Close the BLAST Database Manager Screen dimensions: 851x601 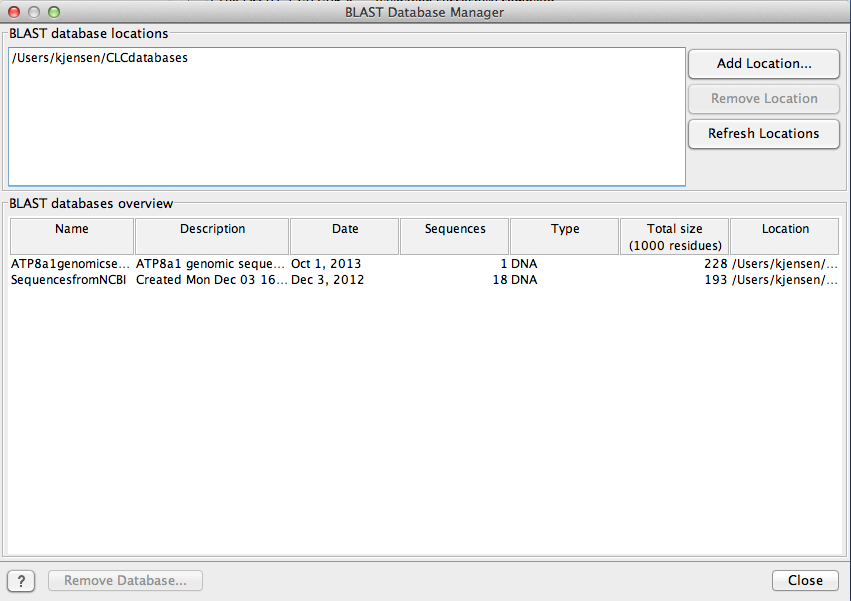[805, 580]
